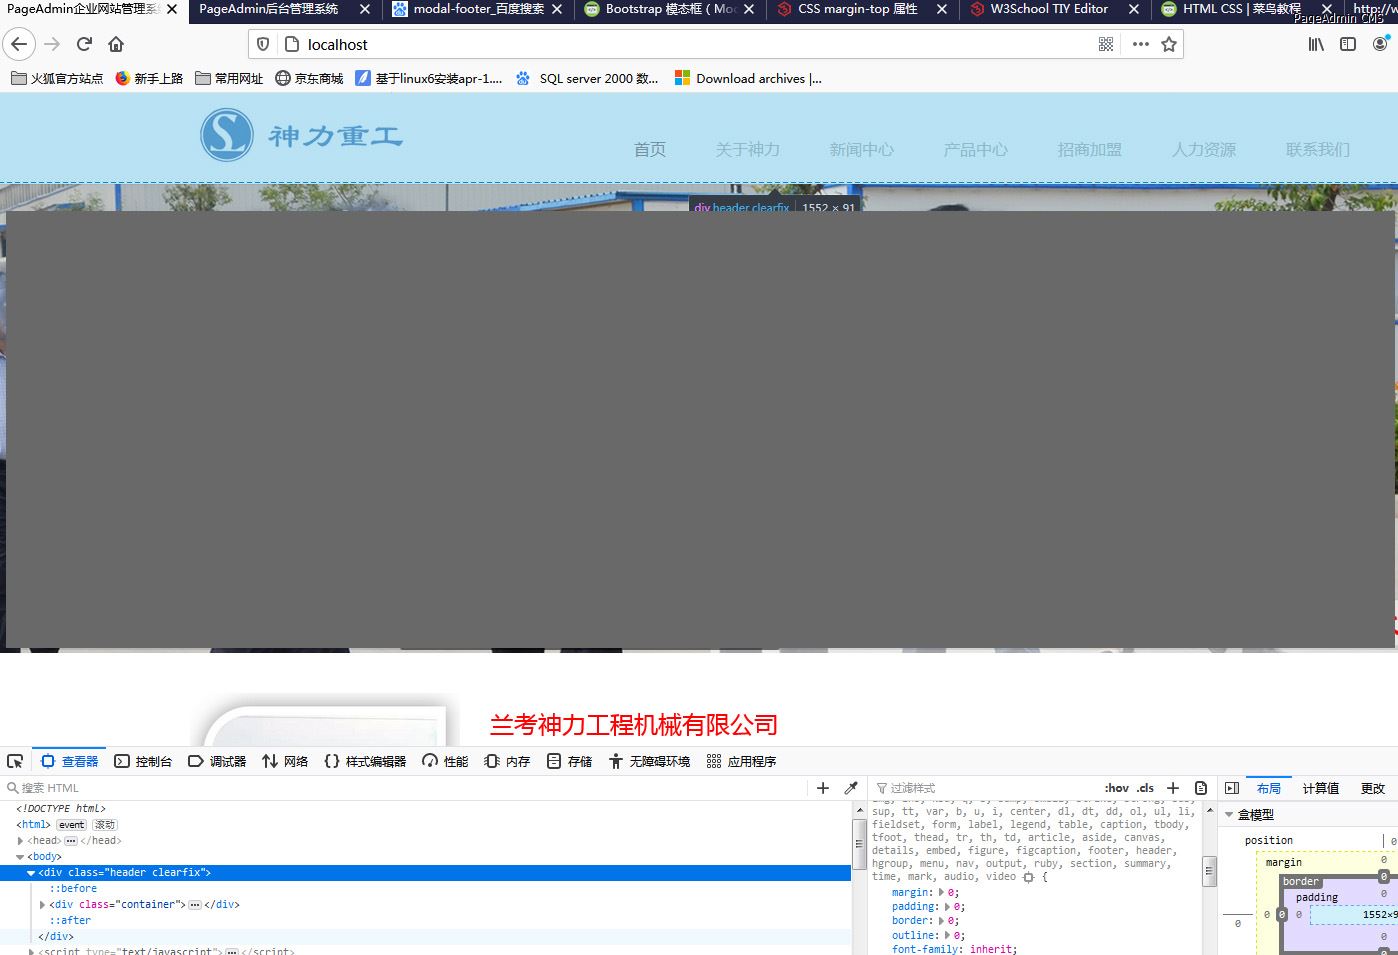
Task: Close the W3School TIY Editor tab
Action: pyautogui.click(x=1133, y=9)
